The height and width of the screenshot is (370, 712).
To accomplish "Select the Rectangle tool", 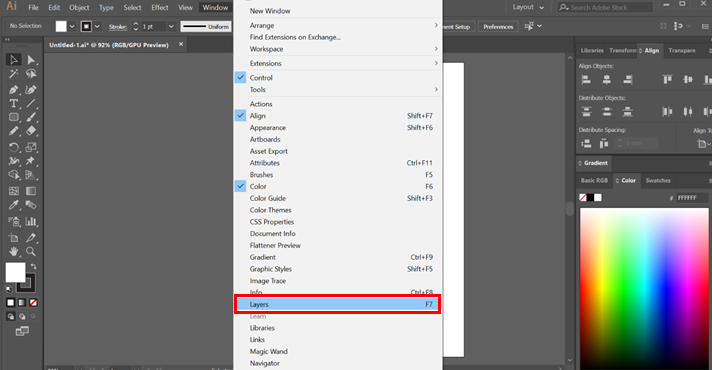I will coord(14,117).
